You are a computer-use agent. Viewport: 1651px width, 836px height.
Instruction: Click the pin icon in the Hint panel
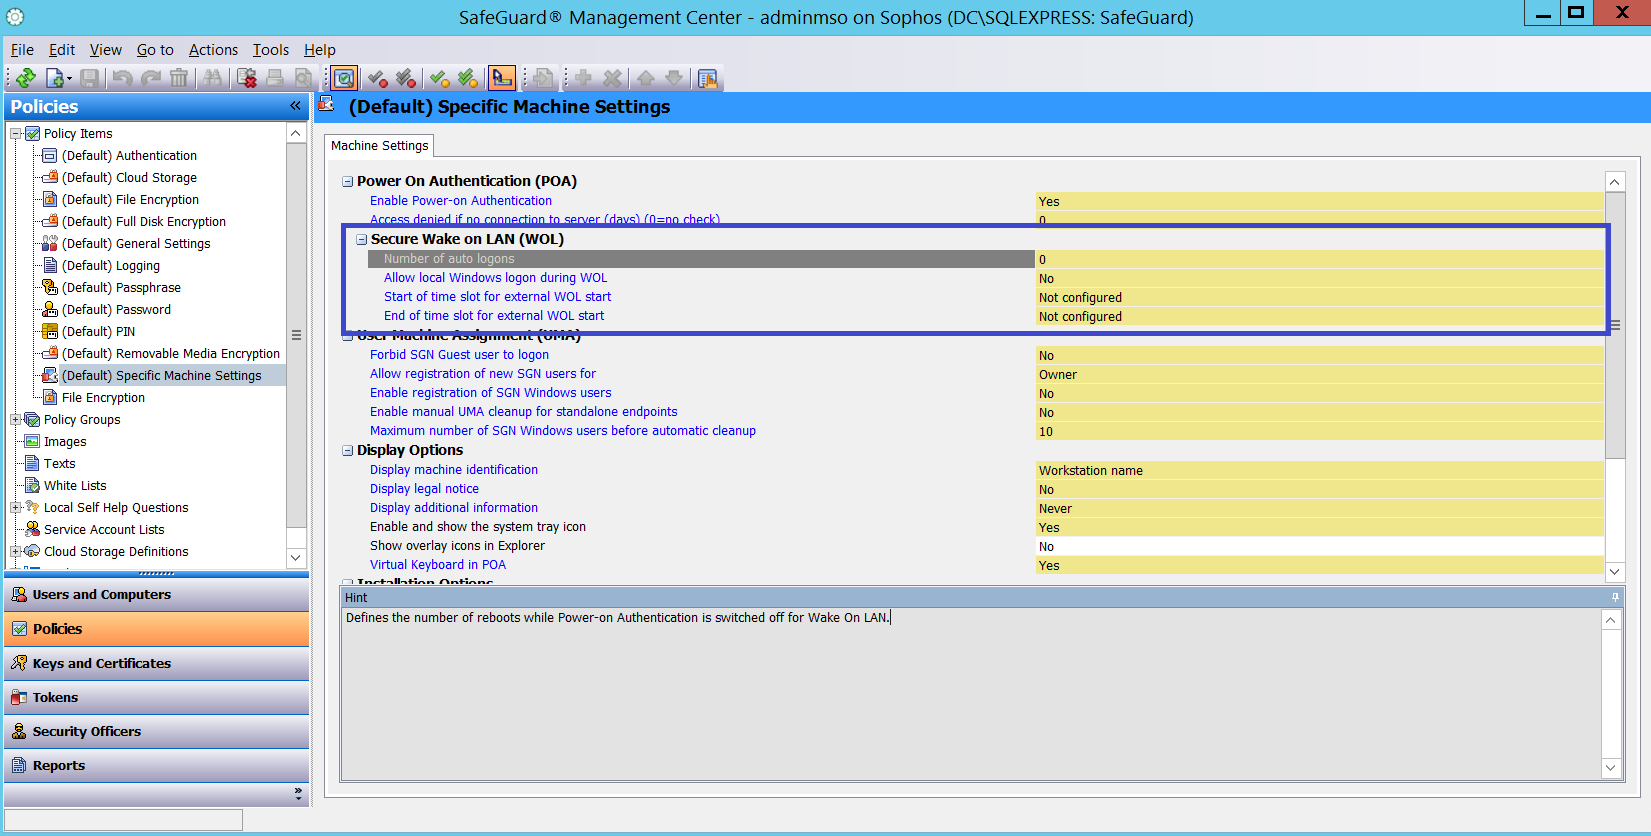[x=1614, y=597]
